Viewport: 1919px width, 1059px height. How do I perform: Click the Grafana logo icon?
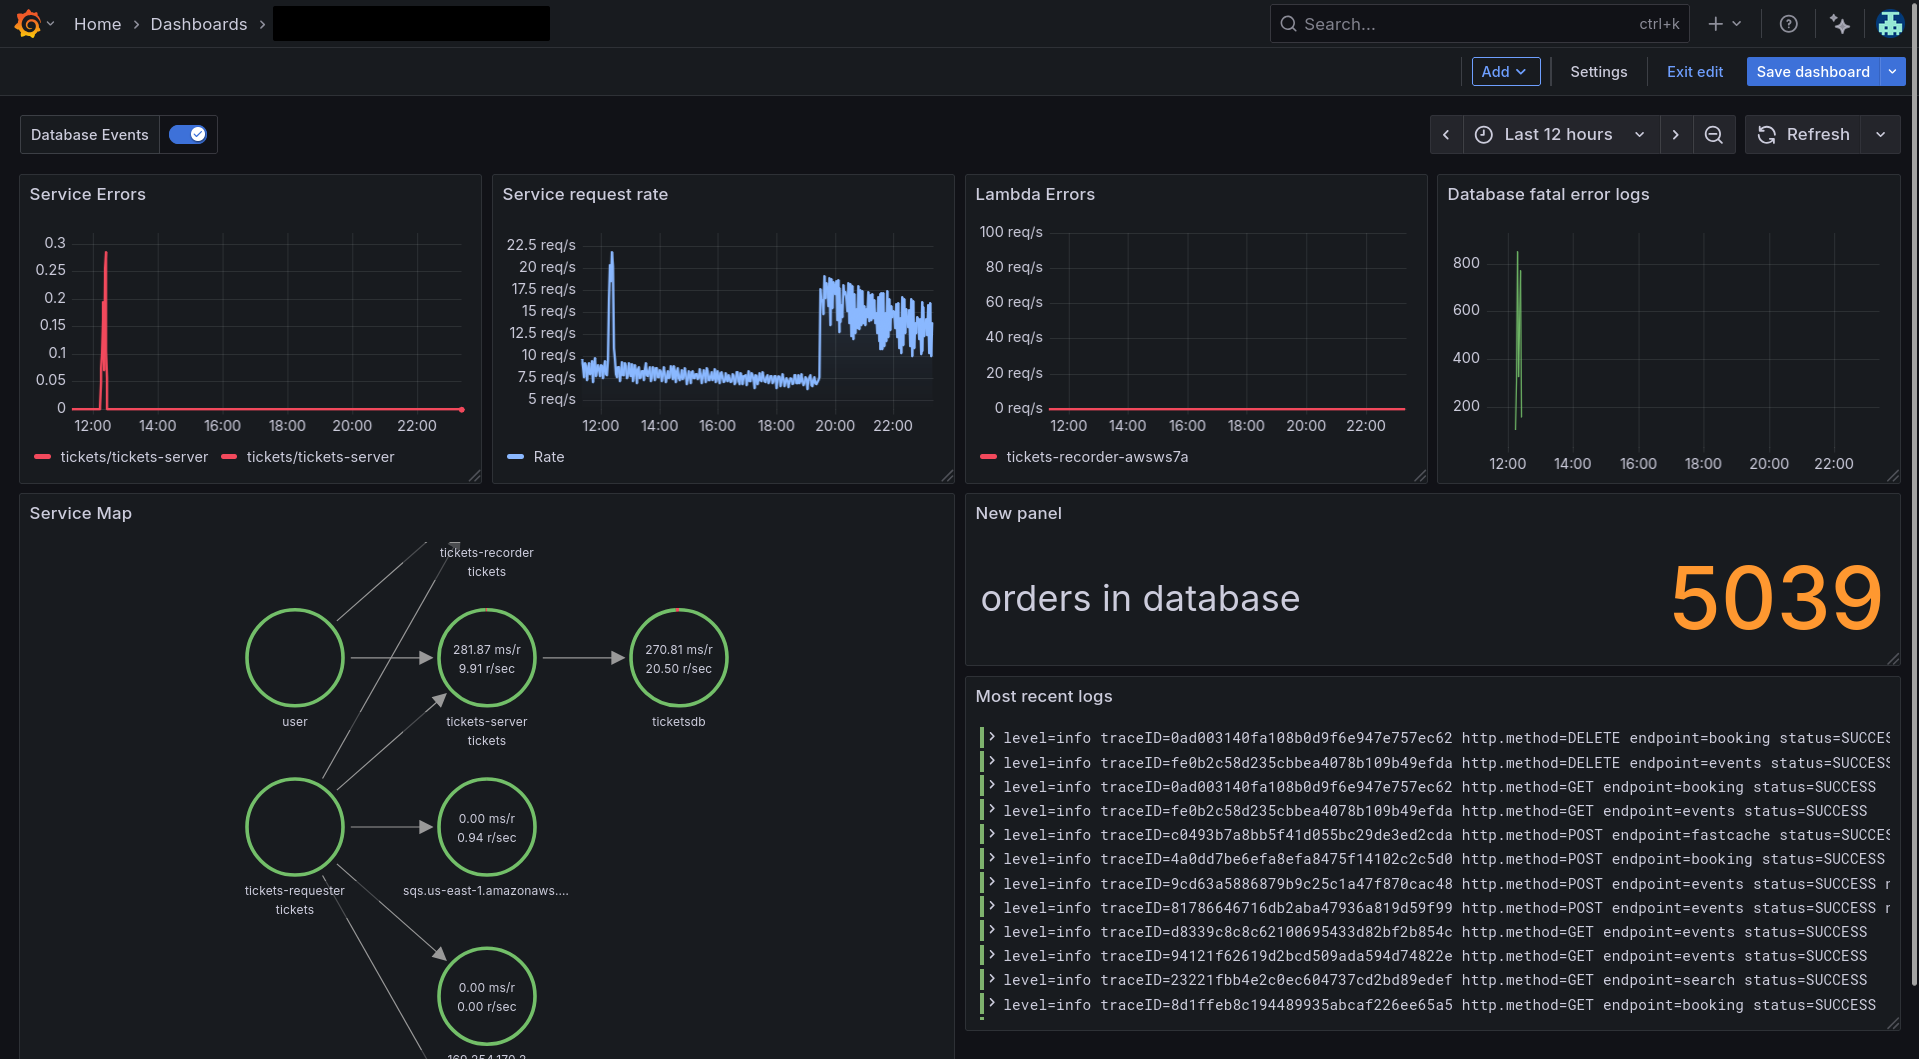[x=28, y=24]
